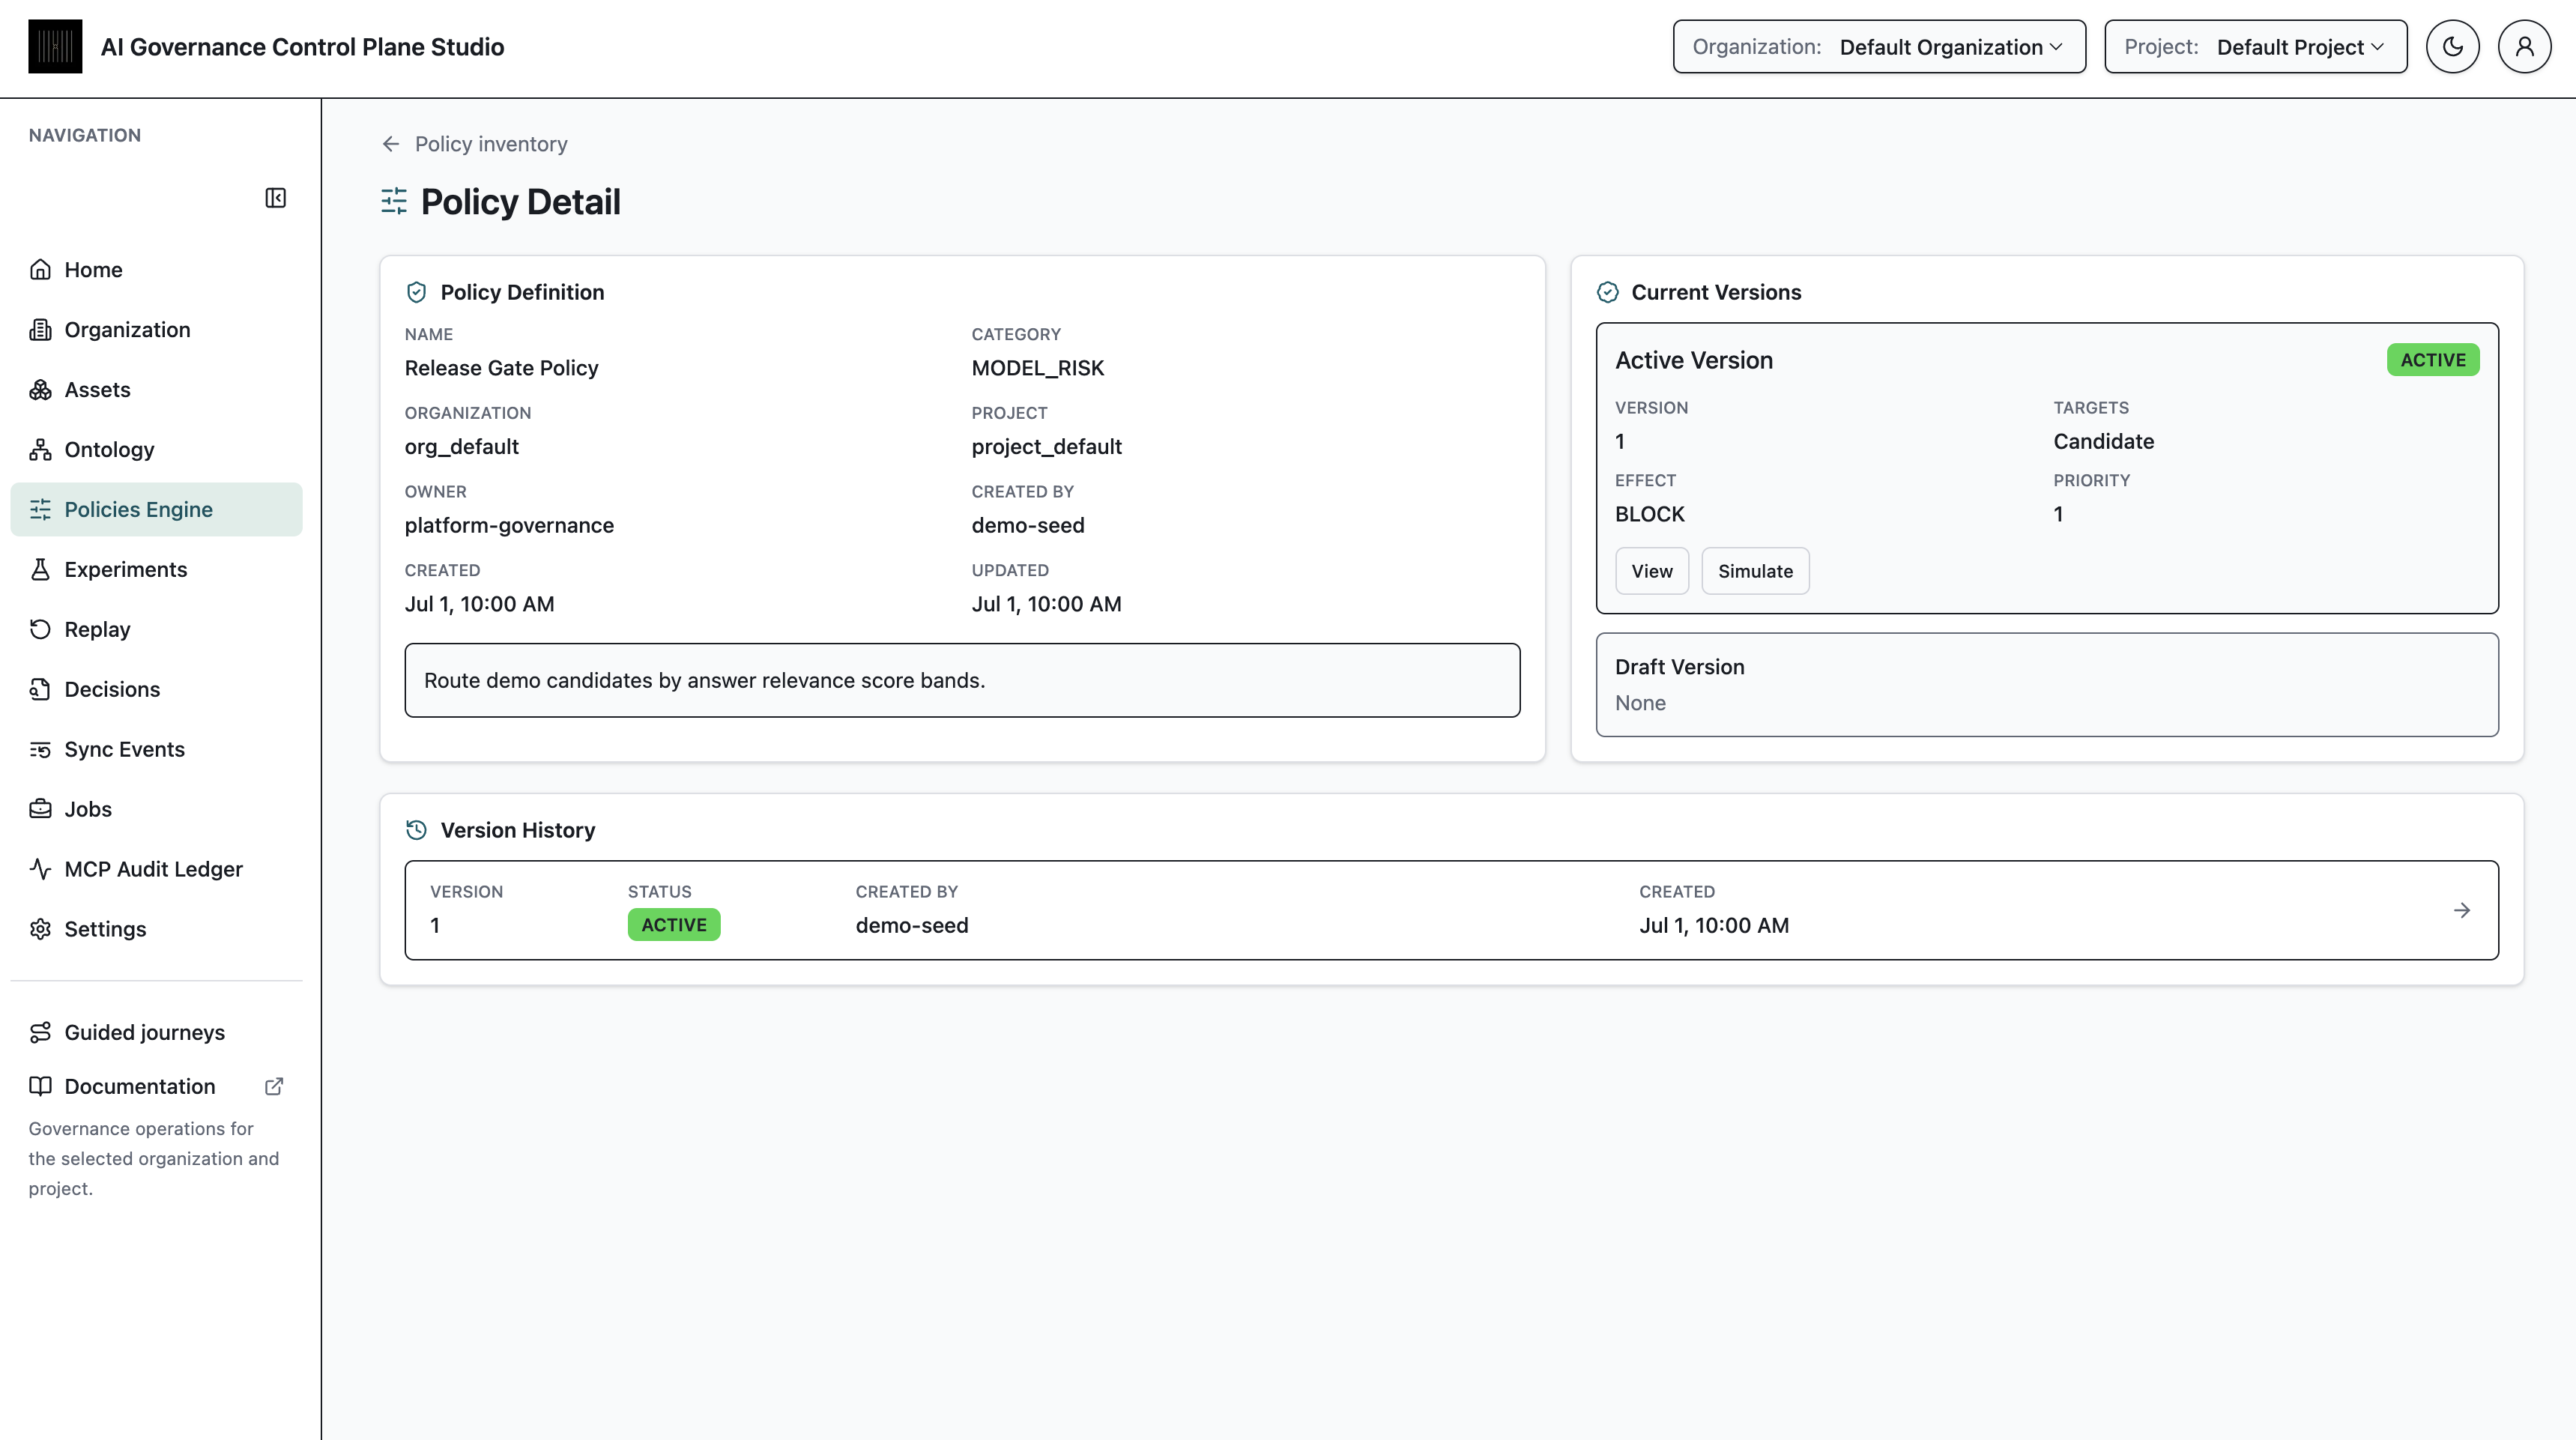
Task: Collapse the navigation sidebar
Action: coord(275,198)
